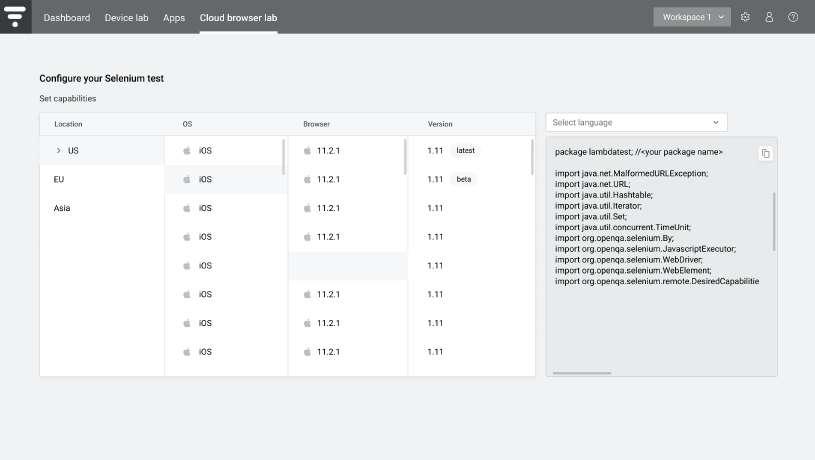Open the help question mark icon
Viewport: 815px width, 460px height.
click(793, 17)
